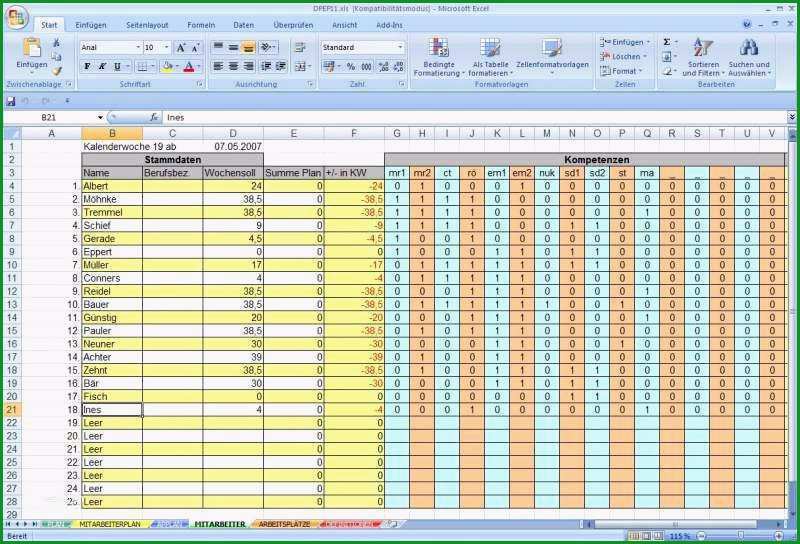The height and width of the screenshot is (544, 800).
Task: Switch to the Überprüfen ribbon tab
Action: tap(293, 25)
